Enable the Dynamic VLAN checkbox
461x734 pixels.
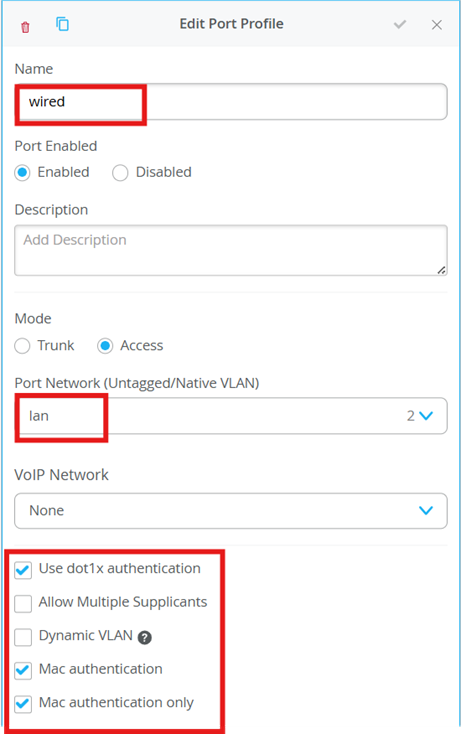click(23, 637)
